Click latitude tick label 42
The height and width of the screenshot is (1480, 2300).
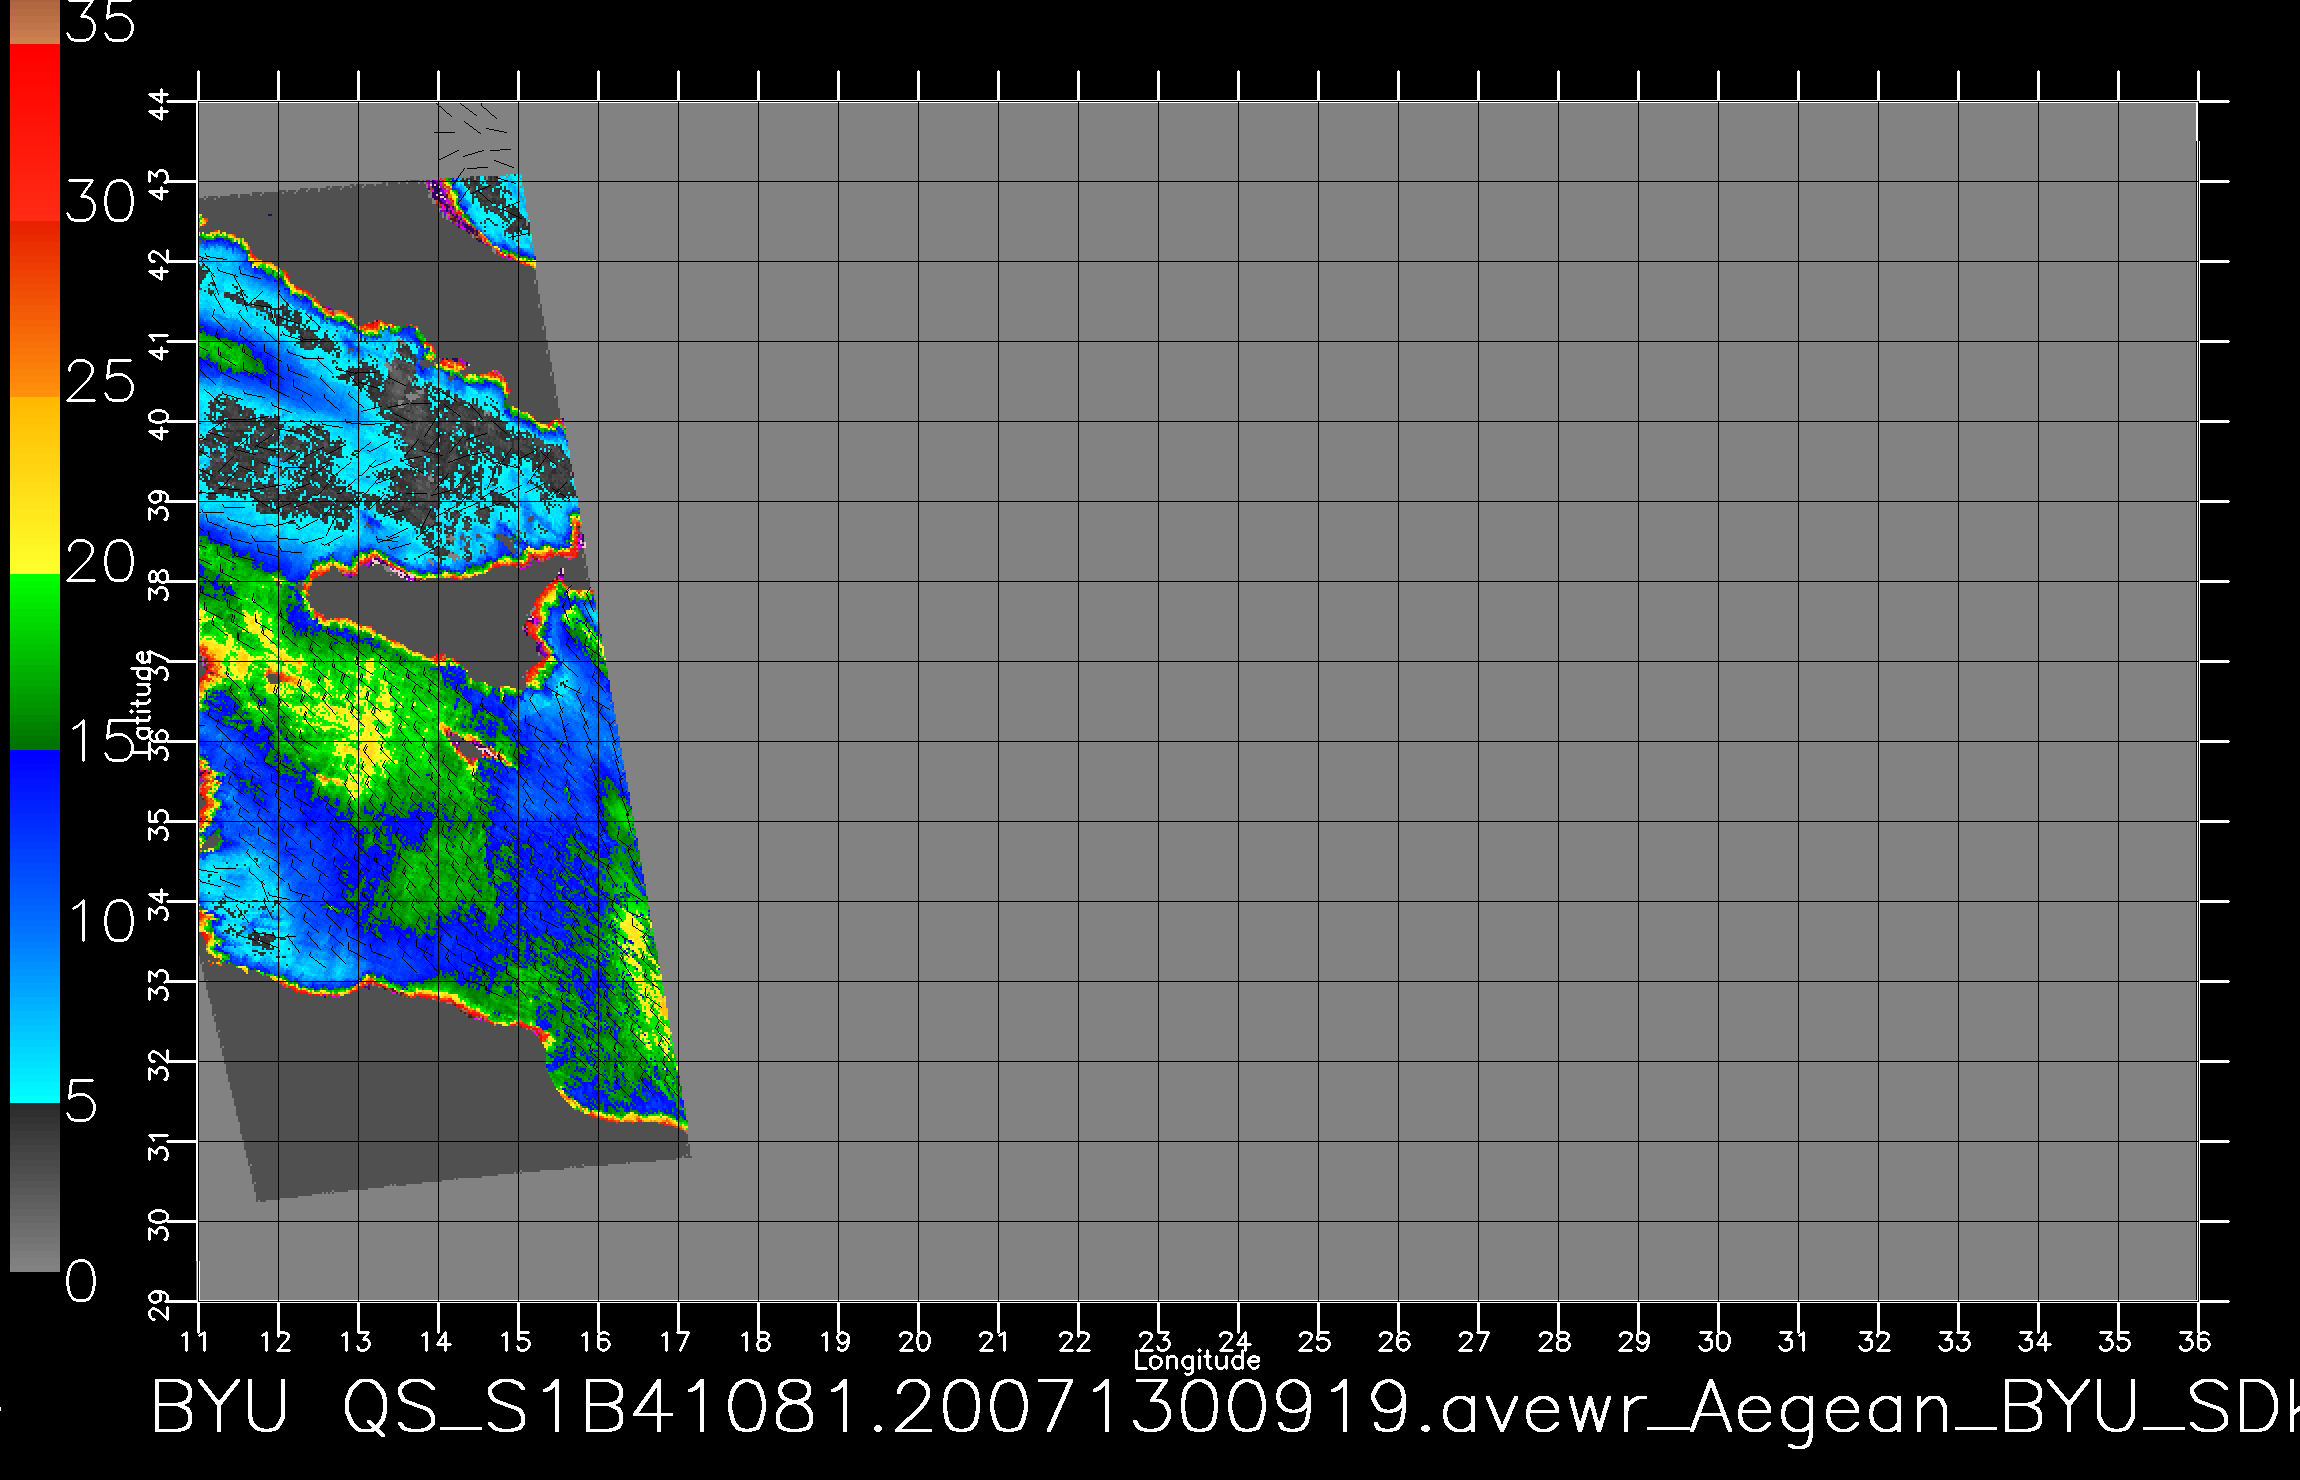pos(161,264)
